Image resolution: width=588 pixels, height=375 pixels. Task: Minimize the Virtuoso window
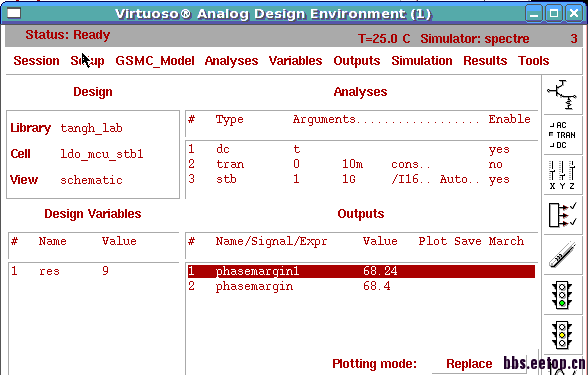(x=534, y=14)
